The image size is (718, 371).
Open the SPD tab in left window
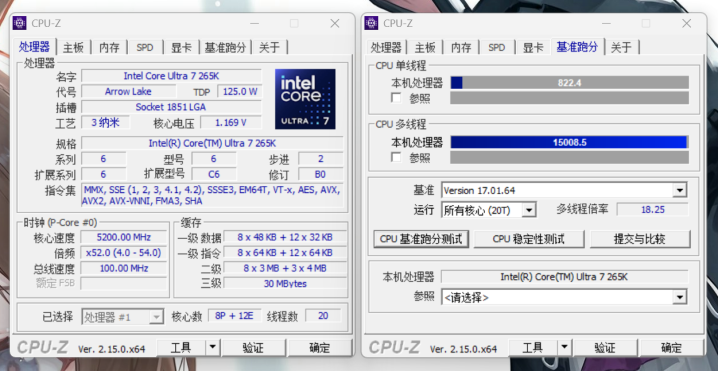point(145,47)
